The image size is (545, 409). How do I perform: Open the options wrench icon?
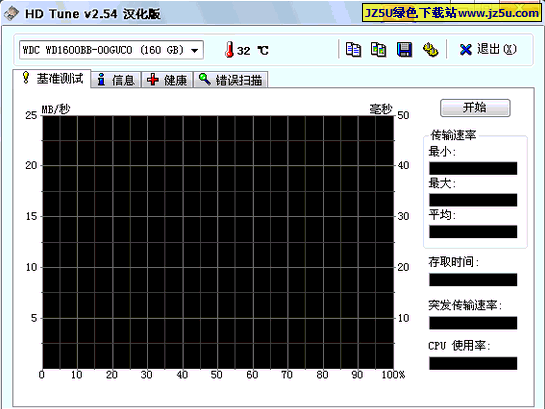pyautogui.click(x=430, y=50)
